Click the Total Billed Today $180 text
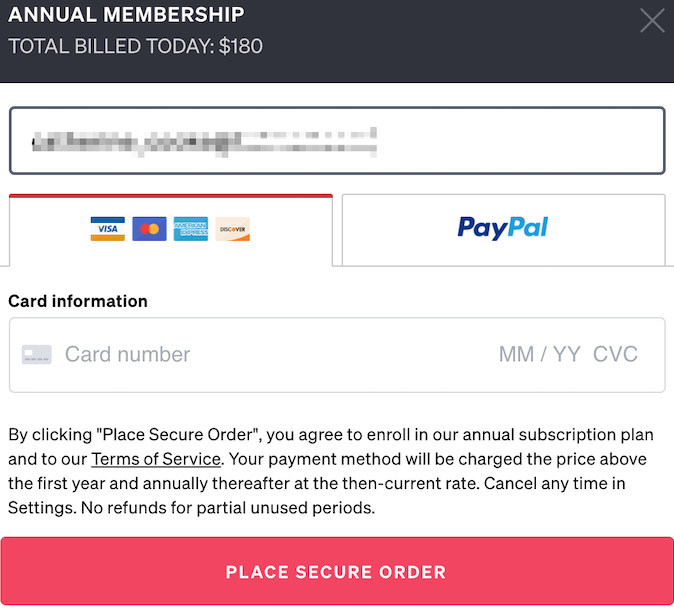674x615 pixels. 135,46
